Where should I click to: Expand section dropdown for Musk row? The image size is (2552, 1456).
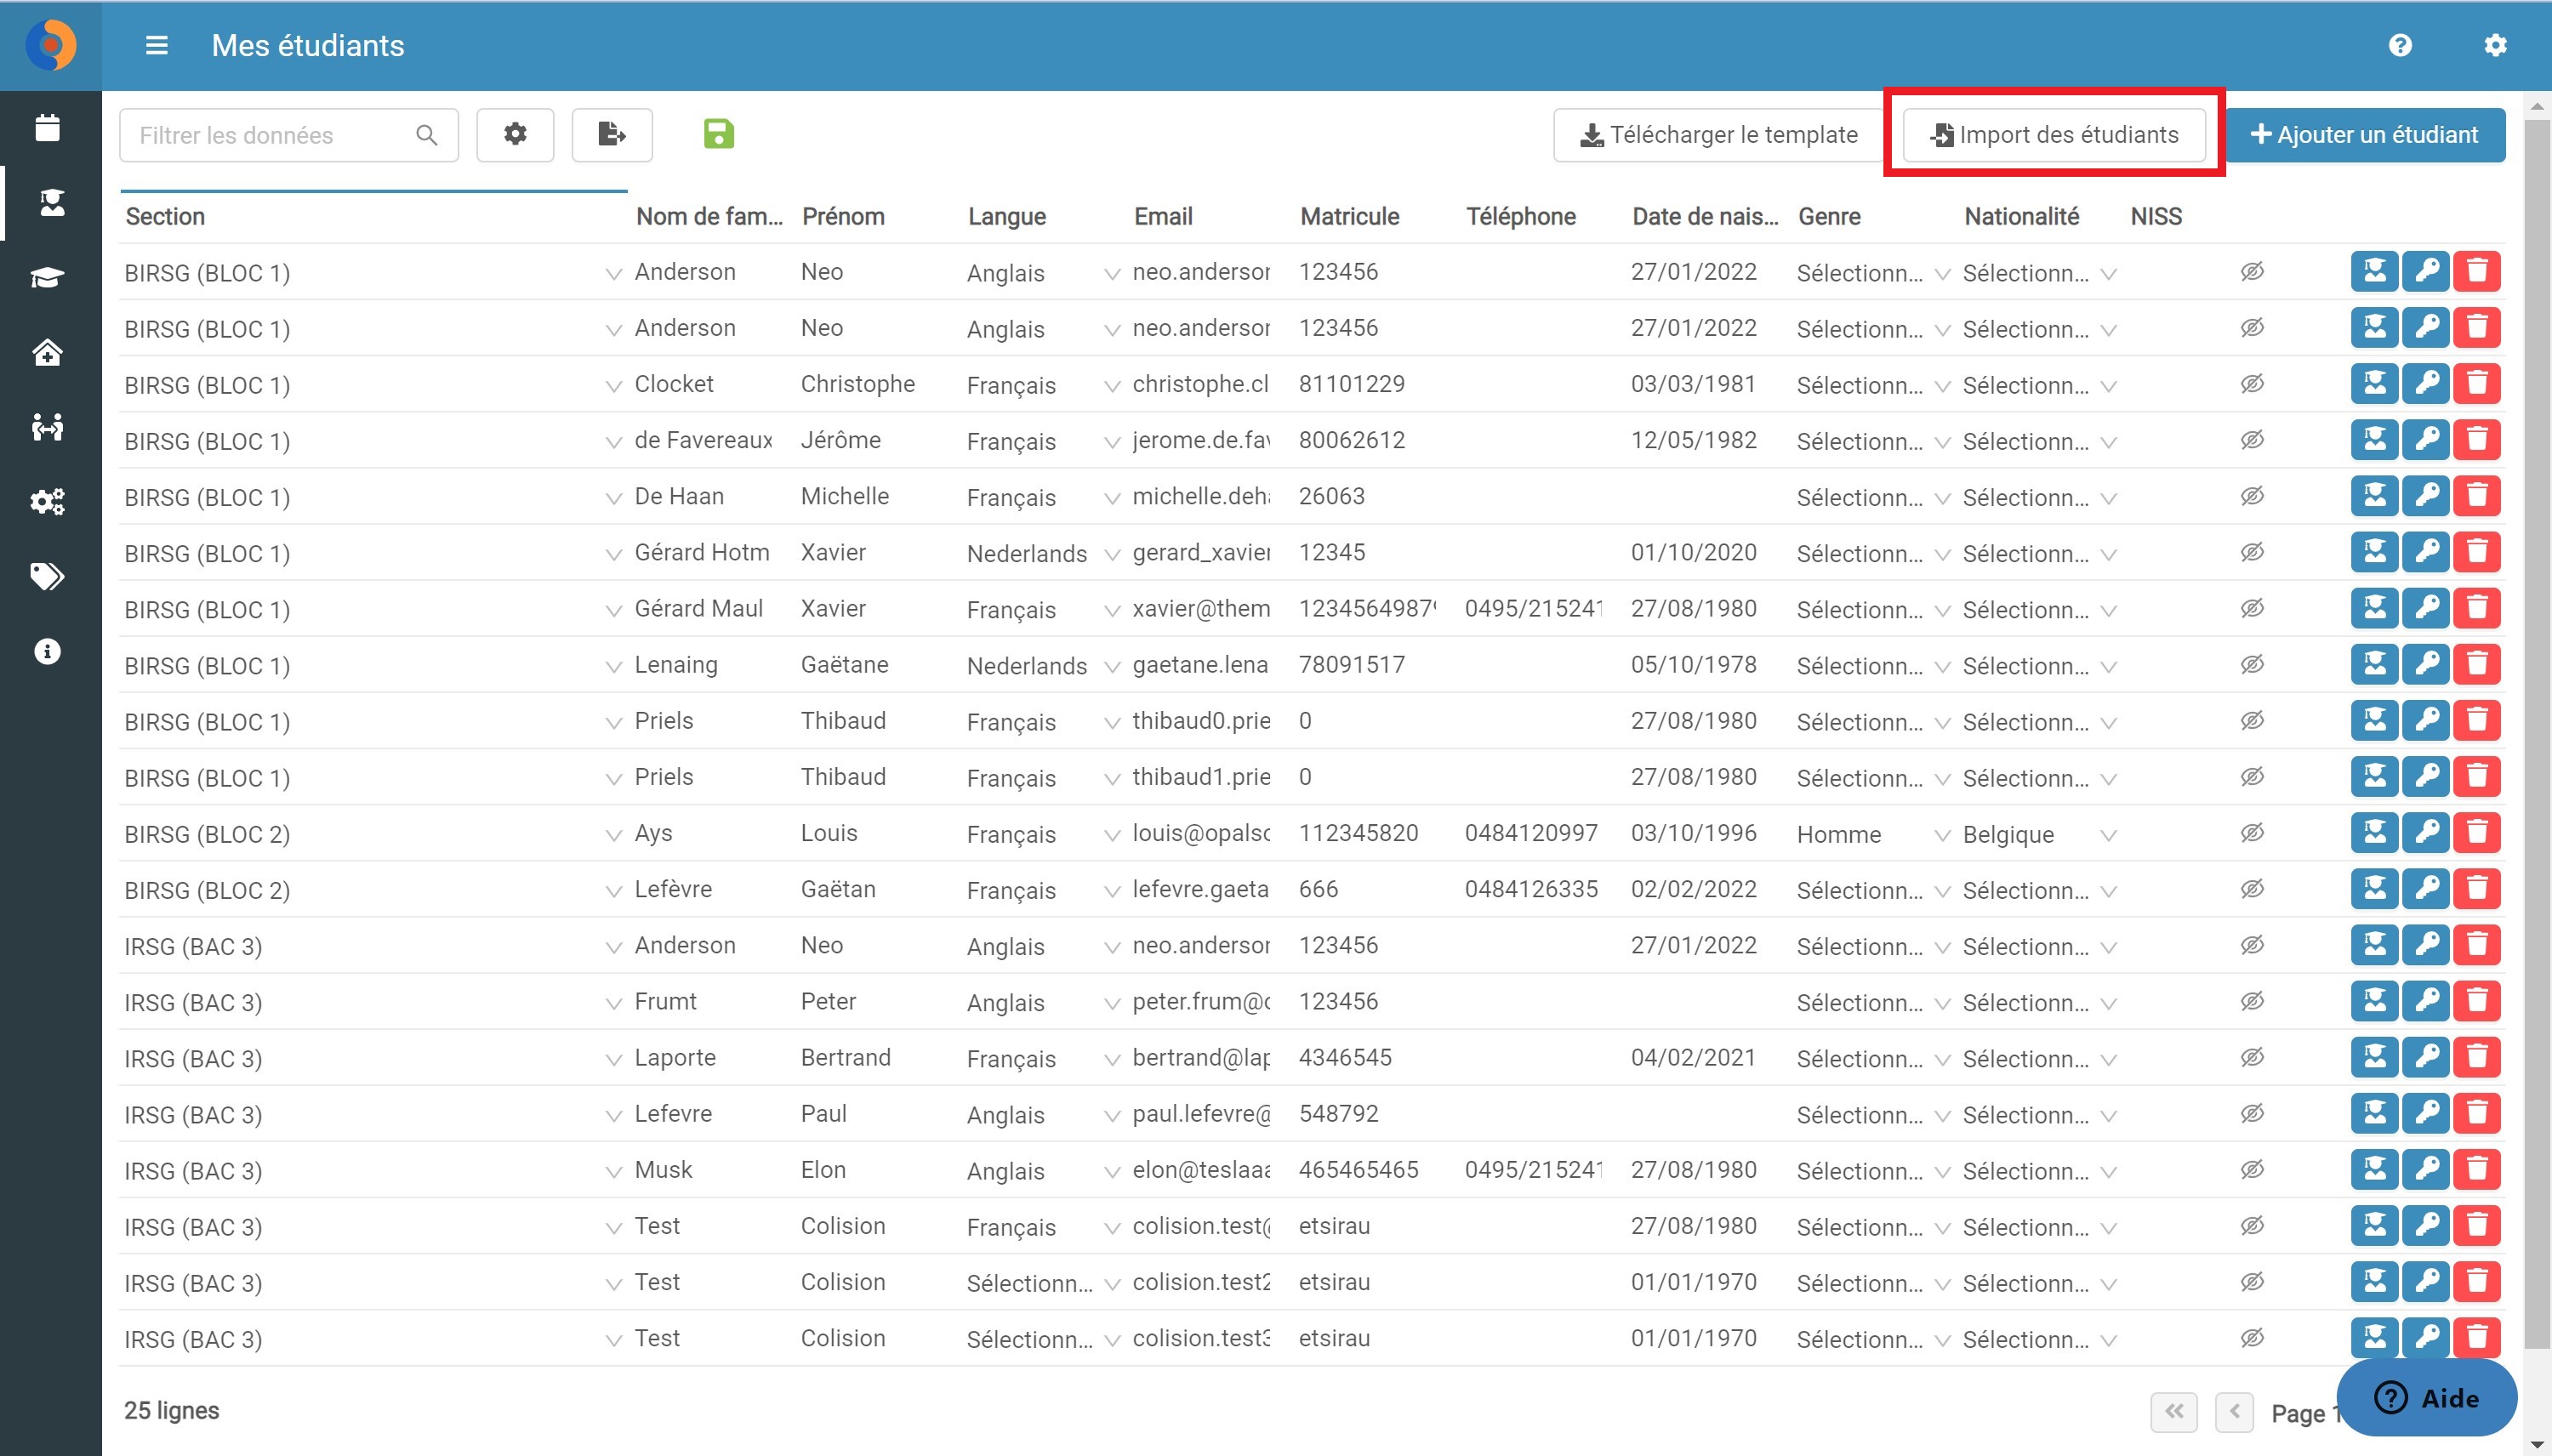tap(614, 1172)
